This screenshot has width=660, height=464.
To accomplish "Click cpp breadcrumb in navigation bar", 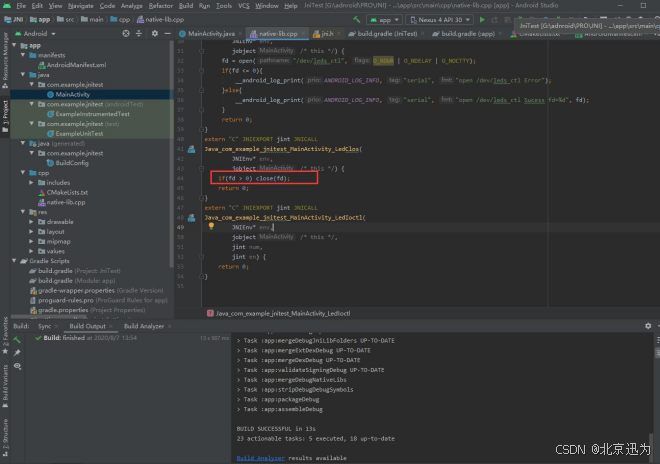I will (x=120, y=19).
